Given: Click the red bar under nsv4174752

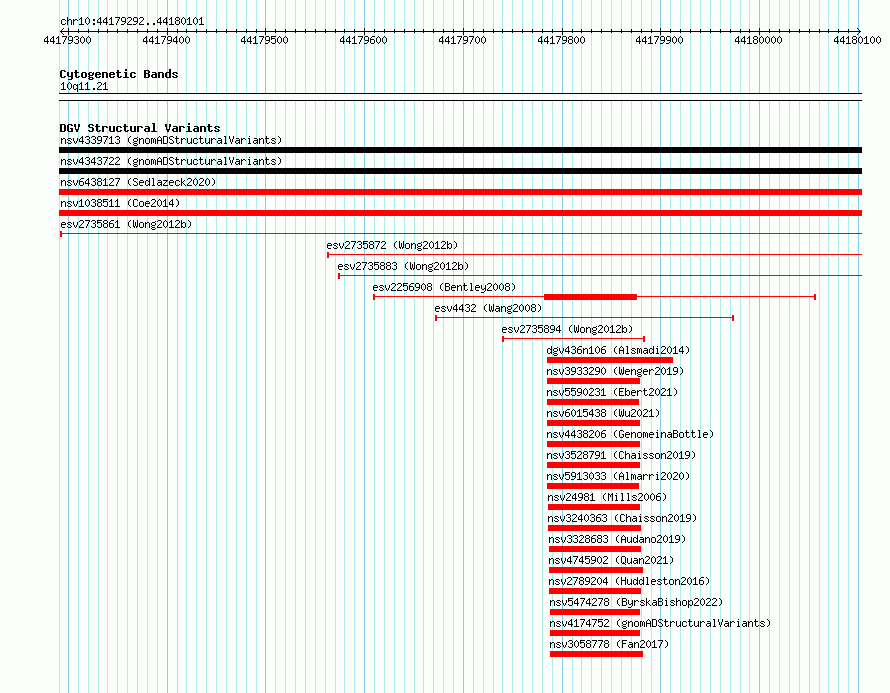Looking at the screenshot, I should click(x=595, y=633).
